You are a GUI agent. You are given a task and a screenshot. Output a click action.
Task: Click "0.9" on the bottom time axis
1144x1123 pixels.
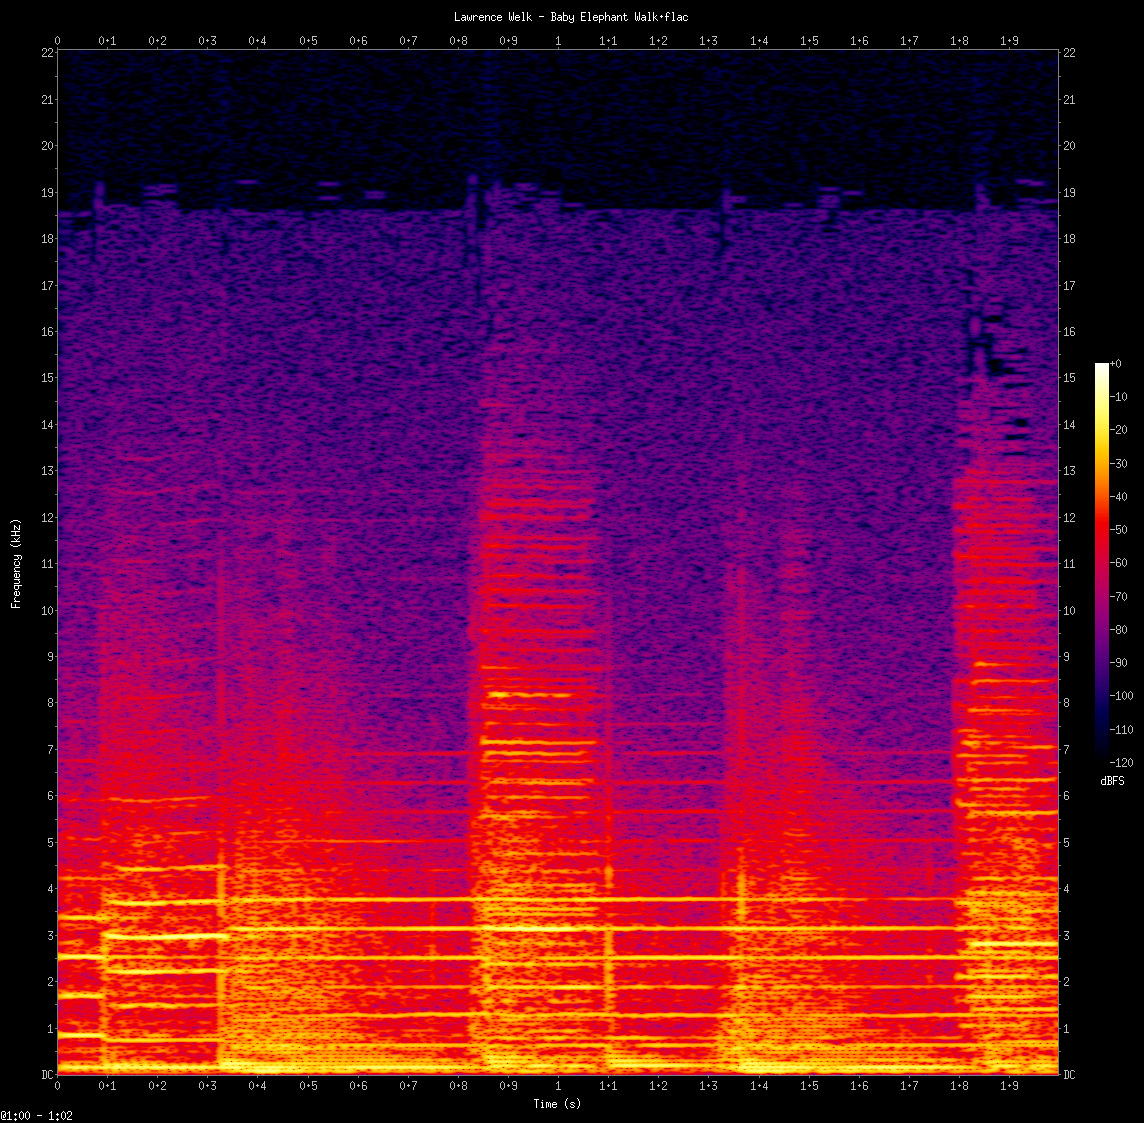click(509, 1086)
